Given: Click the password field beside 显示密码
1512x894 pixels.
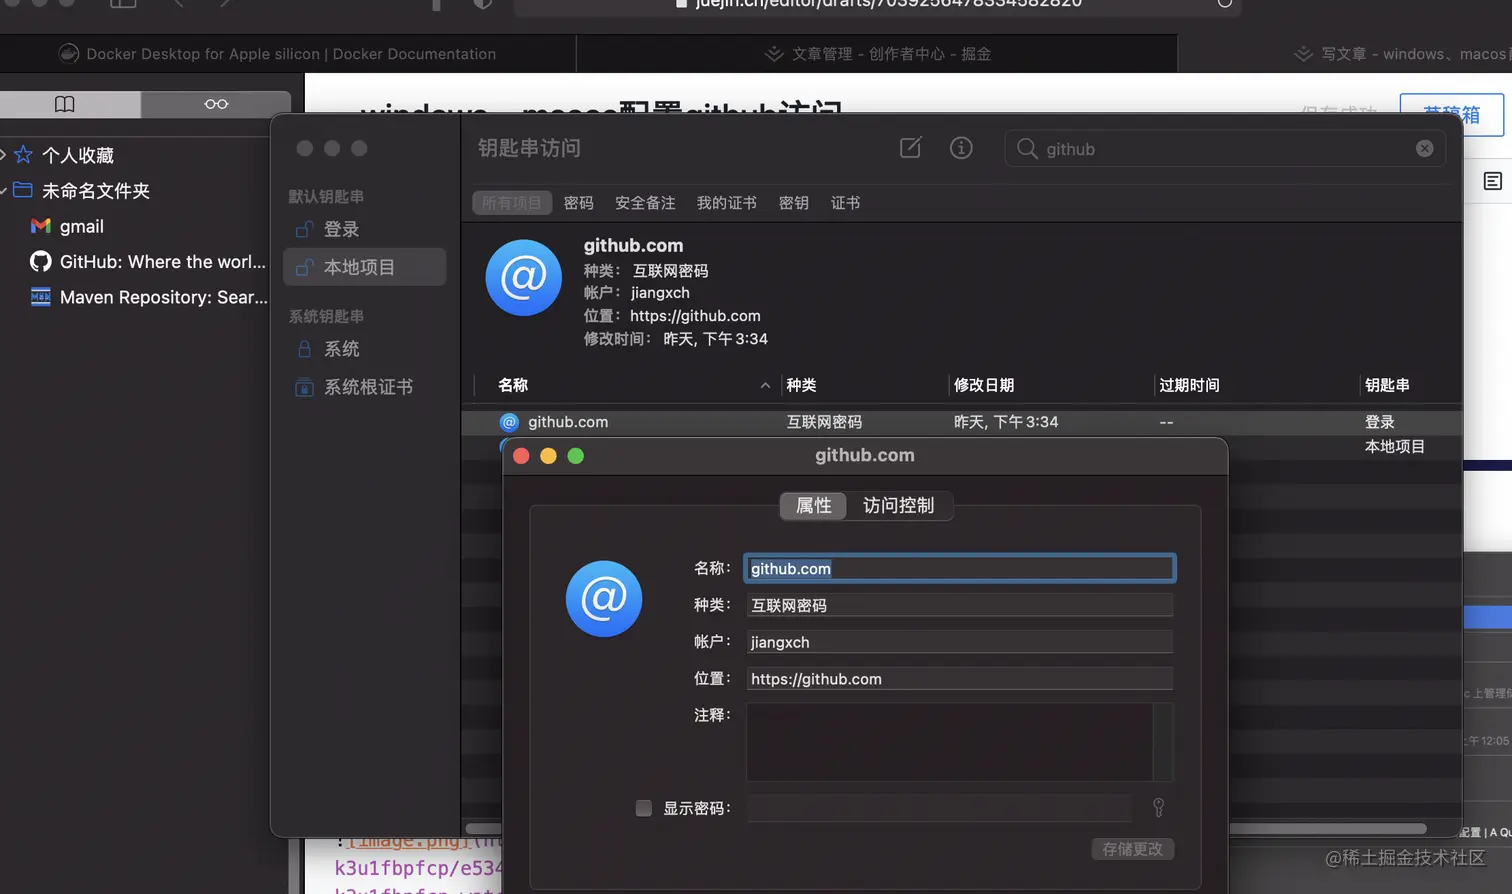Looking at the screenshot, I should click(939, 808).
